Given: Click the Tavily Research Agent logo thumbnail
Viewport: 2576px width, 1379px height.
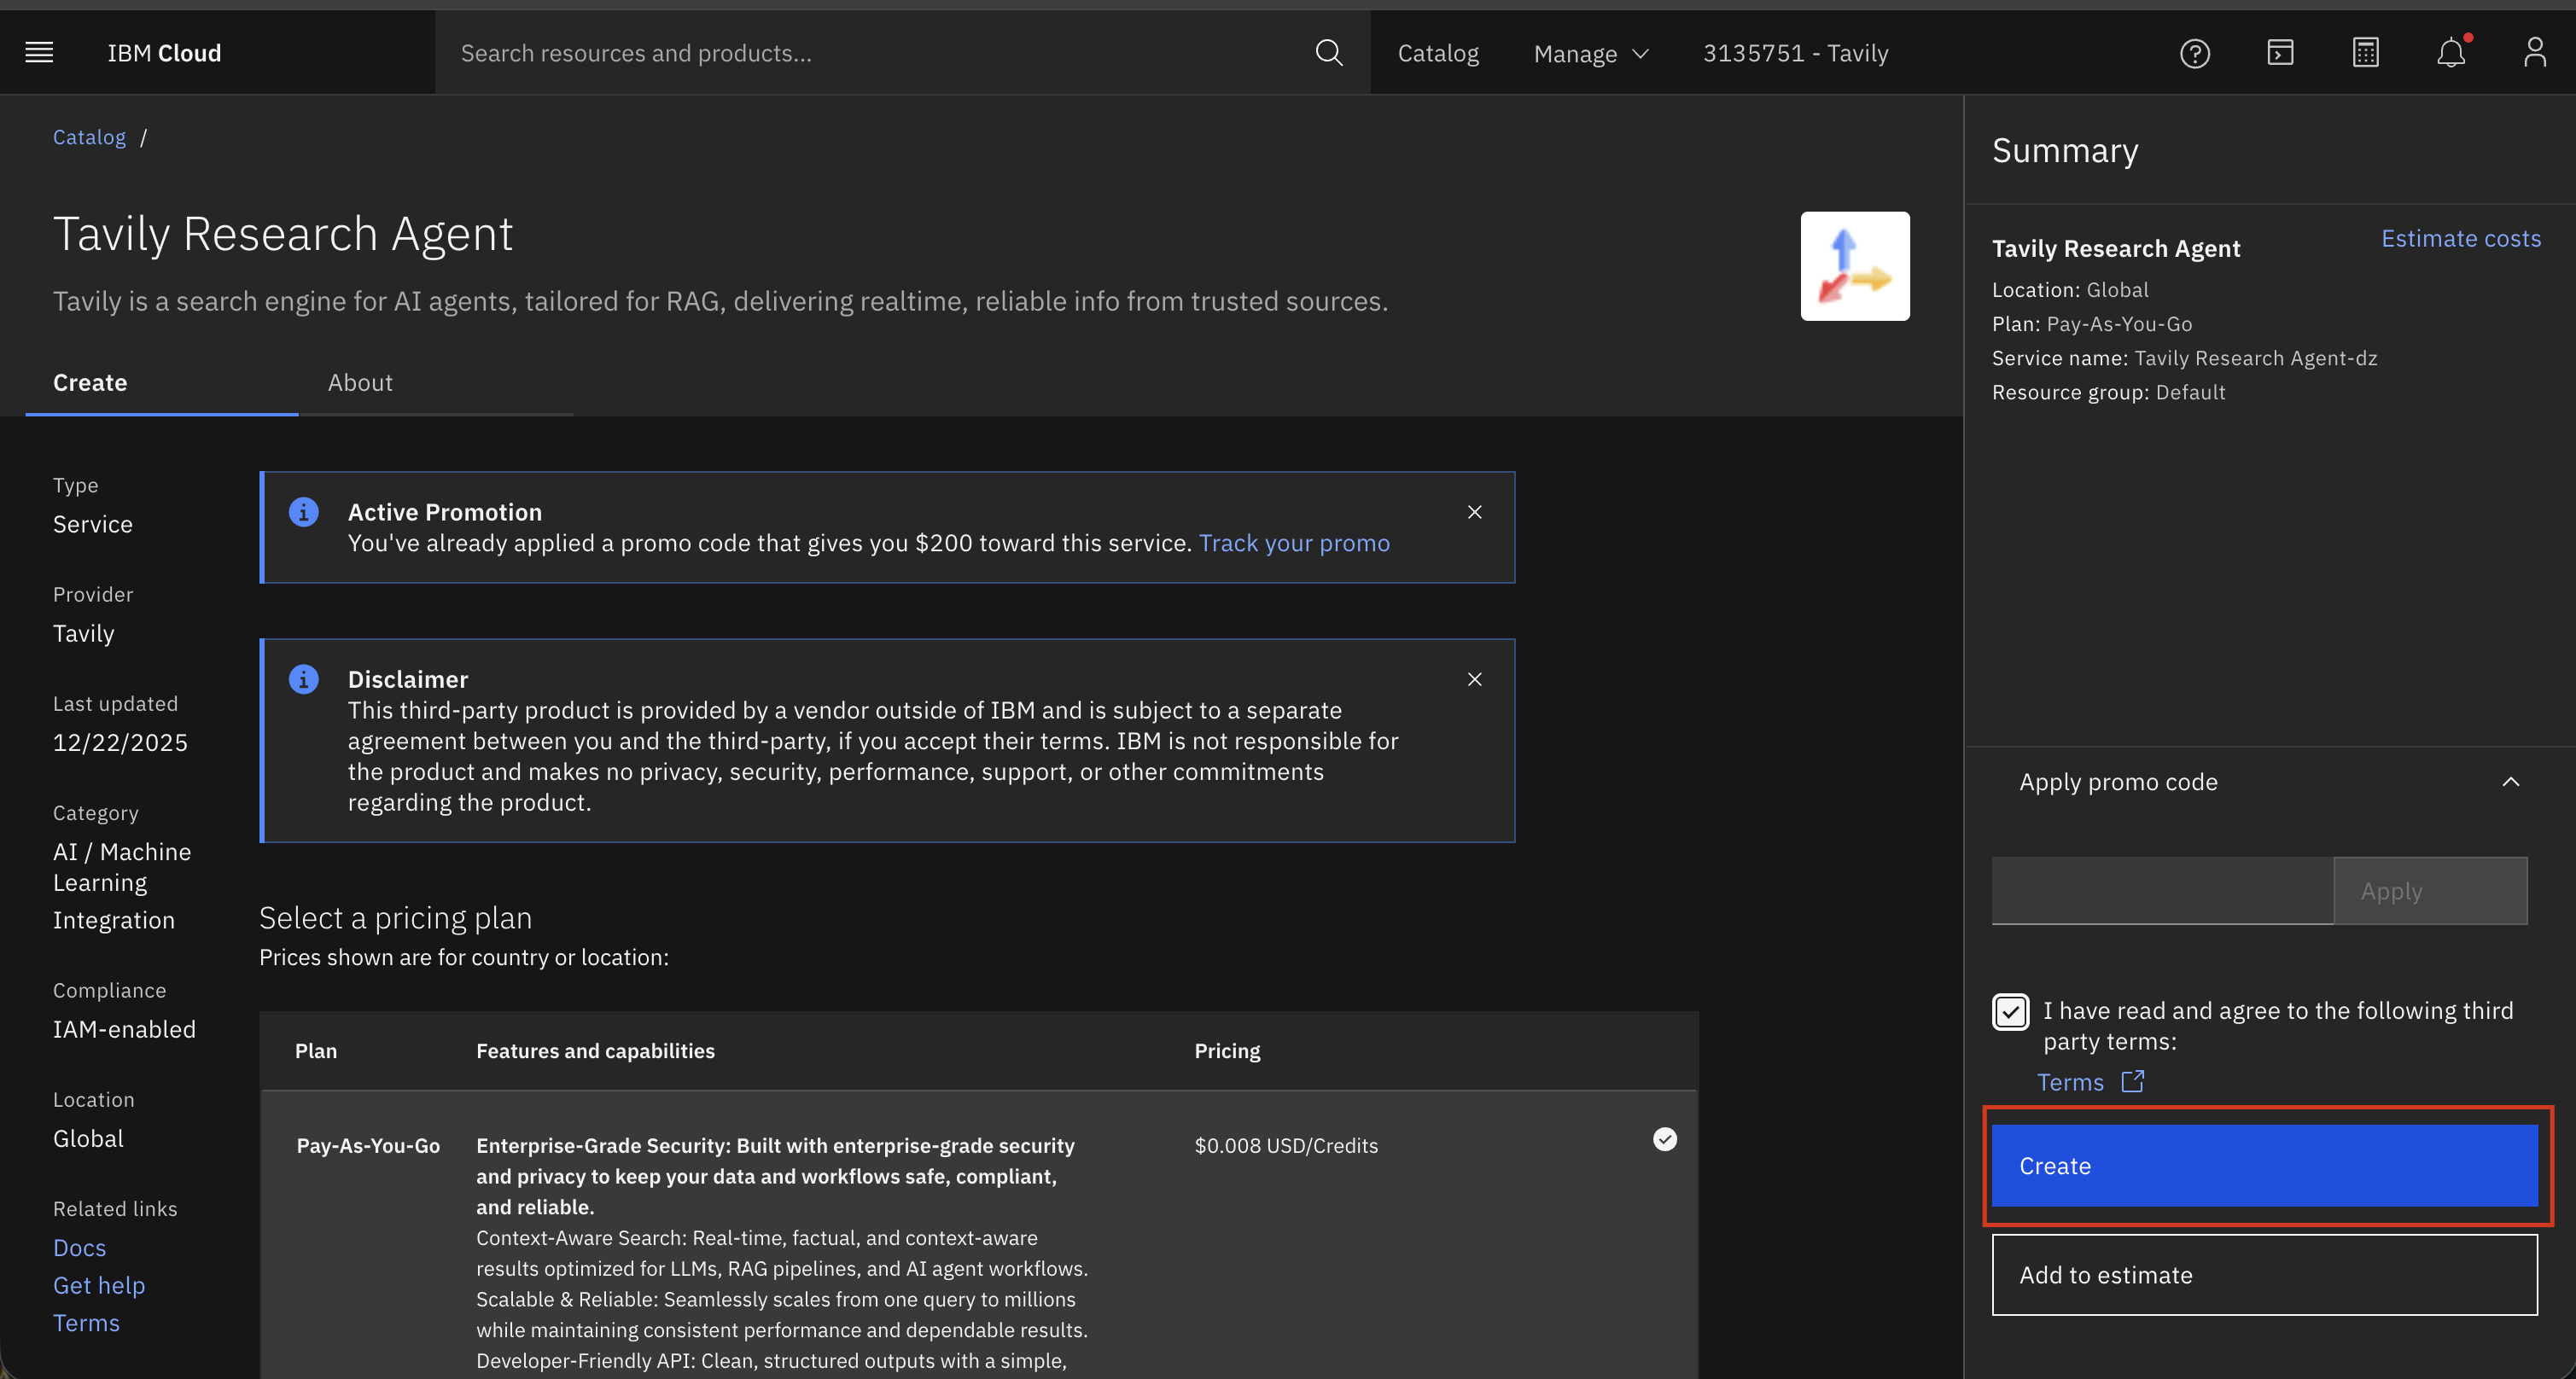Looking at the screenshot, I should pyautogui.click(x=1854, y=266).
